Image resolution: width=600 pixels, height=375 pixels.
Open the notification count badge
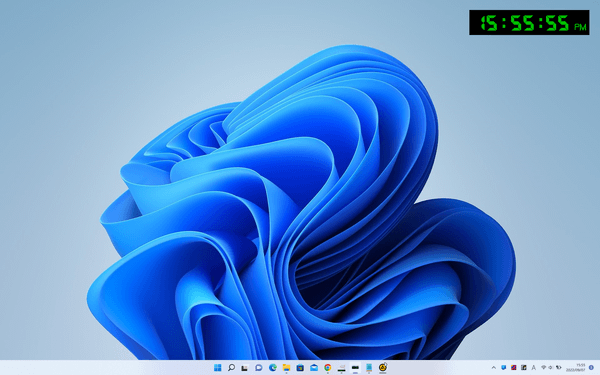point(591,367)
